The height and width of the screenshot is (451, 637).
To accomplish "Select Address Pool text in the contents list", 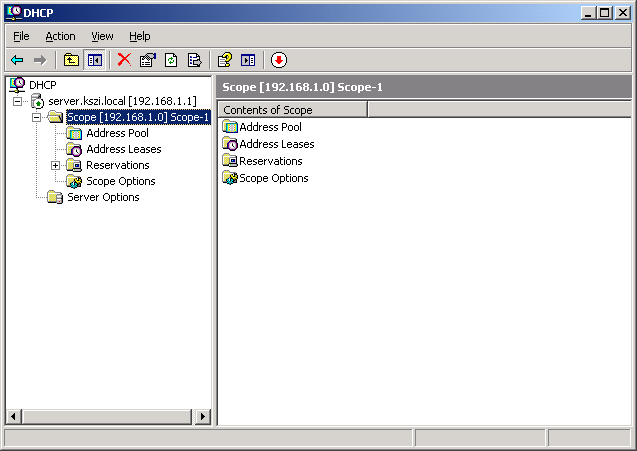I will [271, 127].
